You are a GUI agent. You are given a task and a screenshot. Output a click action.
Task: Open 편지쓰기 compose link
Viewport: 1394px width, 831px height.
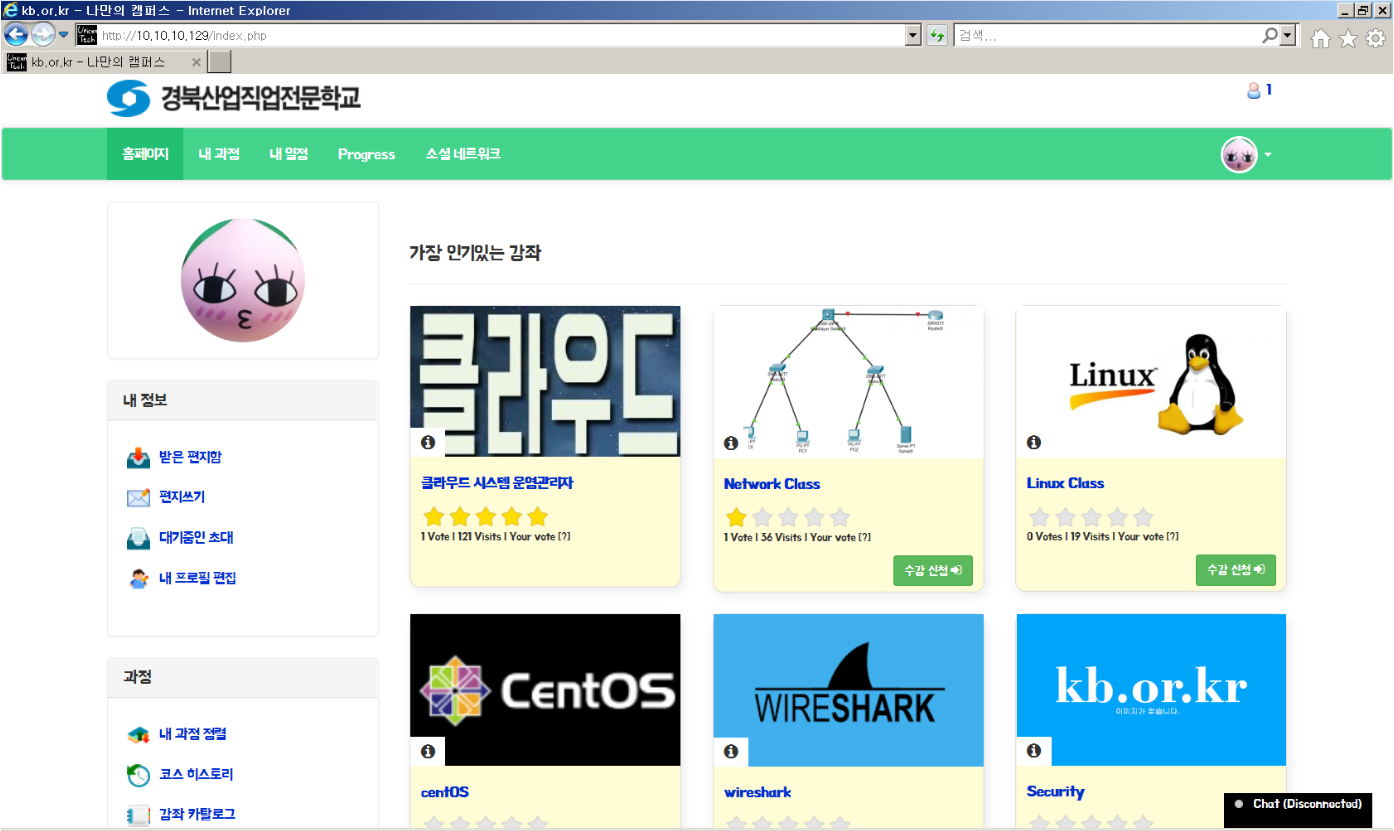(182, 497)
